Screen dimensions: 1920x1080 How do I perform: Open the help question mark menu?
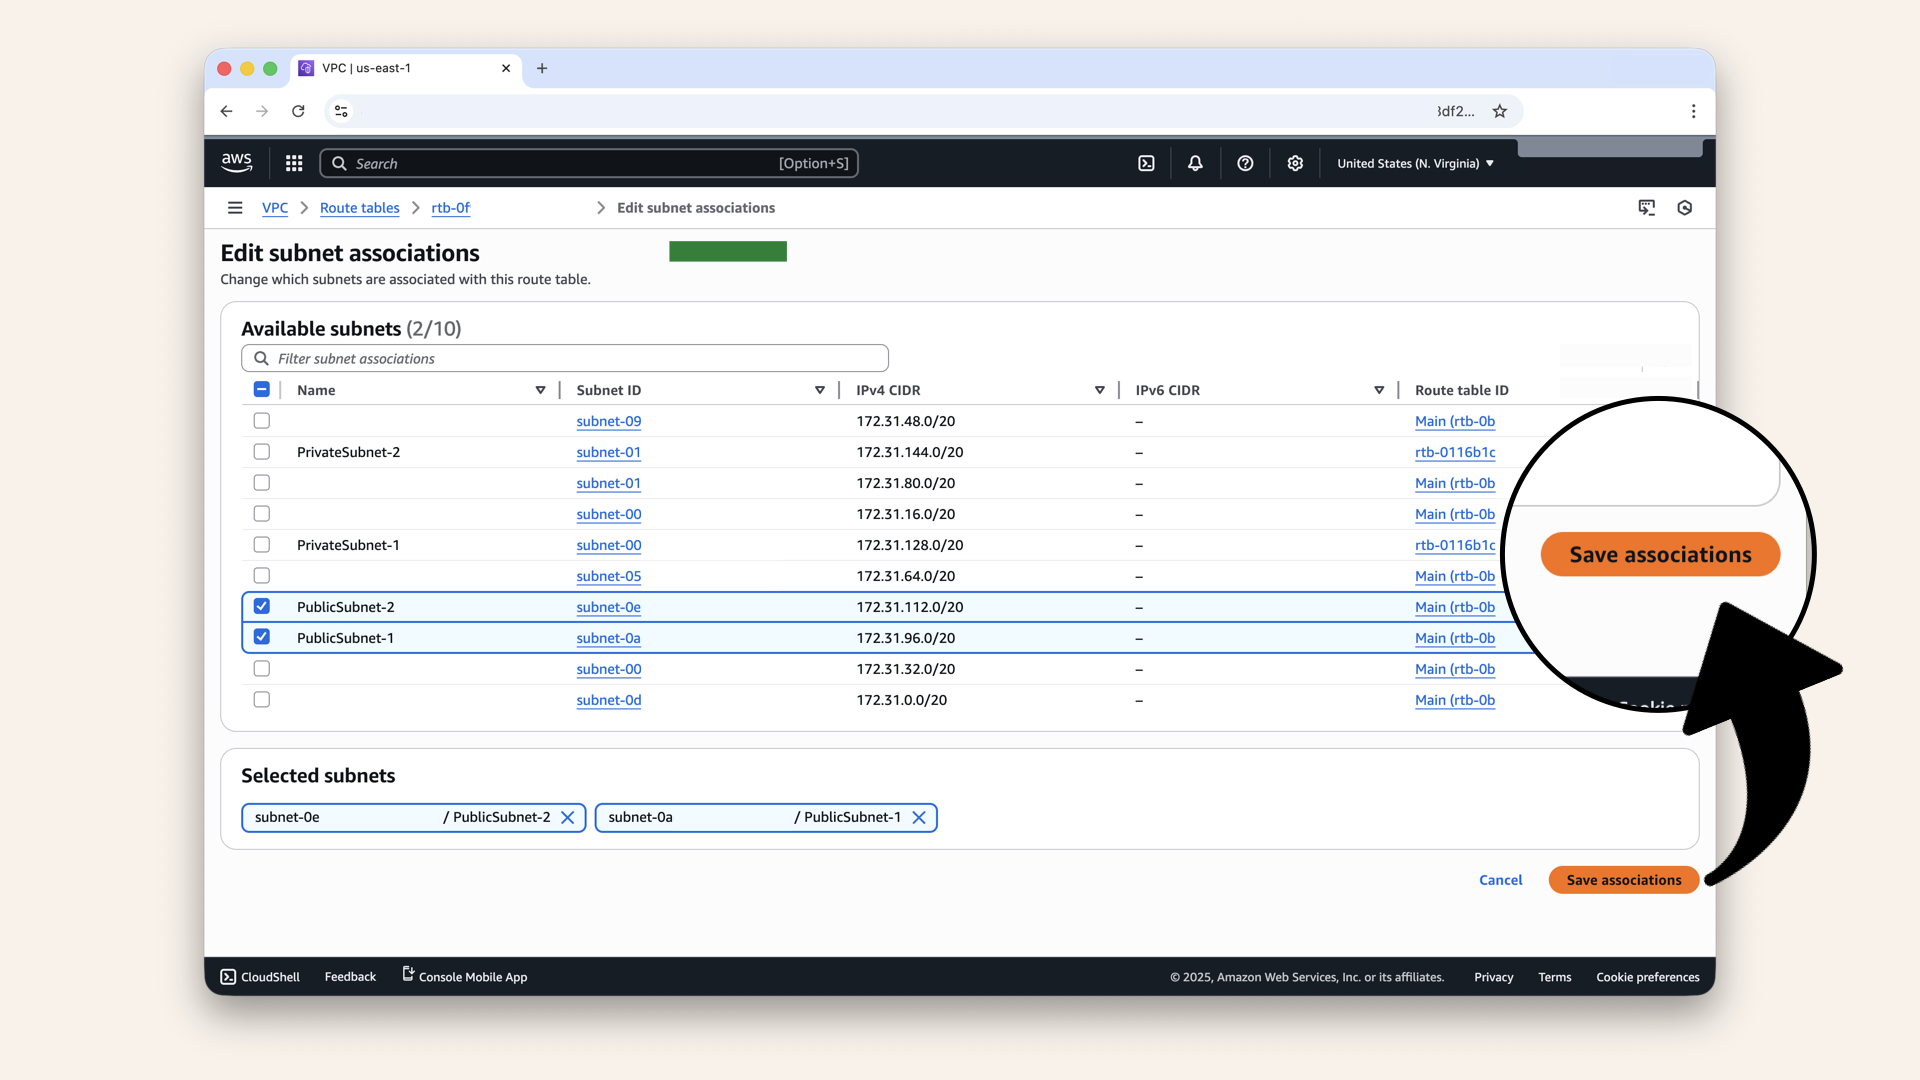pyautogui.click(x=1245, y=163)
